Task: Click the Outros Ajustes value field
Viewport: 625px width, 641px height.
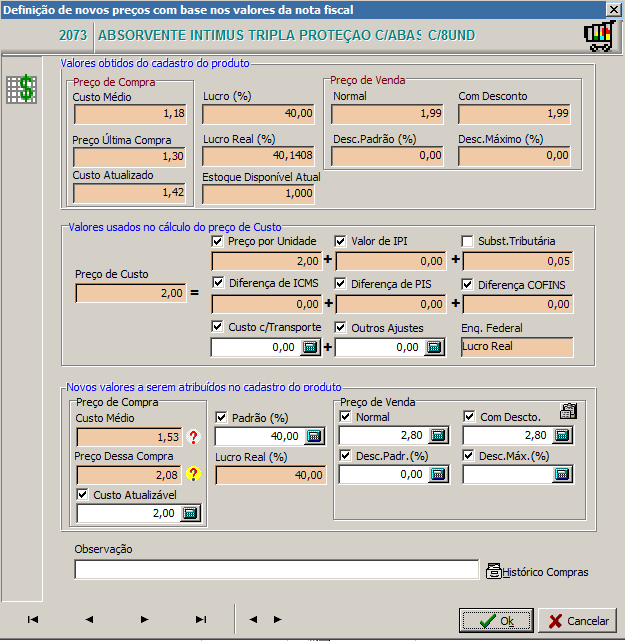Action: coord(379,347)
